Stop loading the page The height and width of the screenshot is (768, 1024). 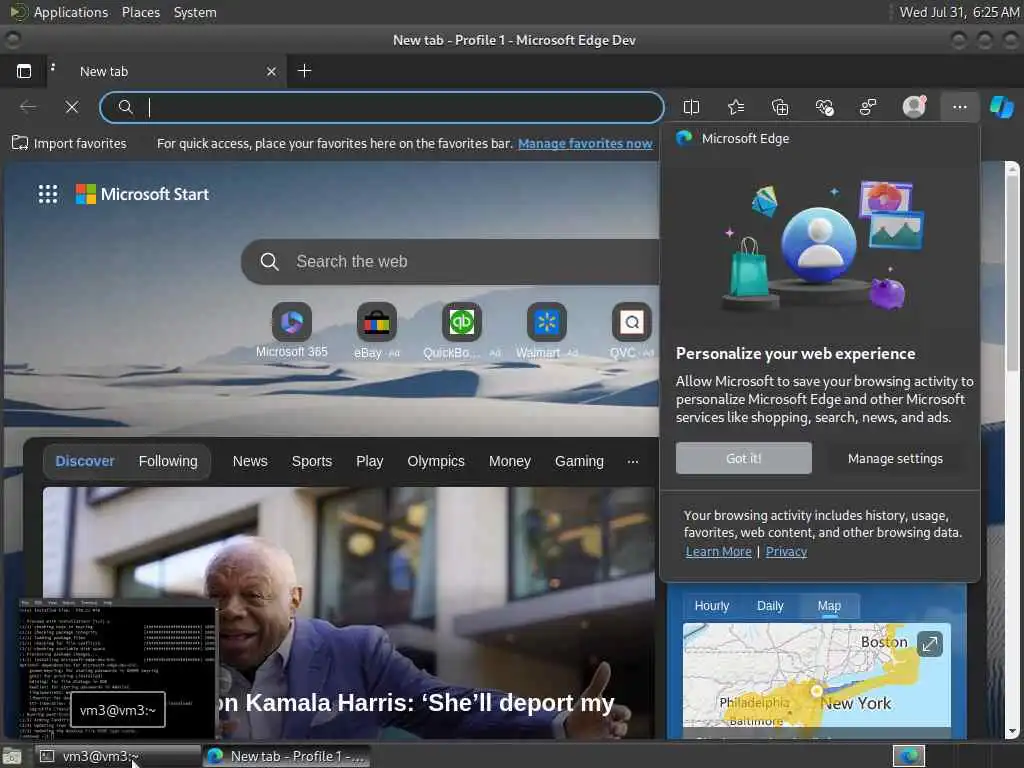[72, 107]
